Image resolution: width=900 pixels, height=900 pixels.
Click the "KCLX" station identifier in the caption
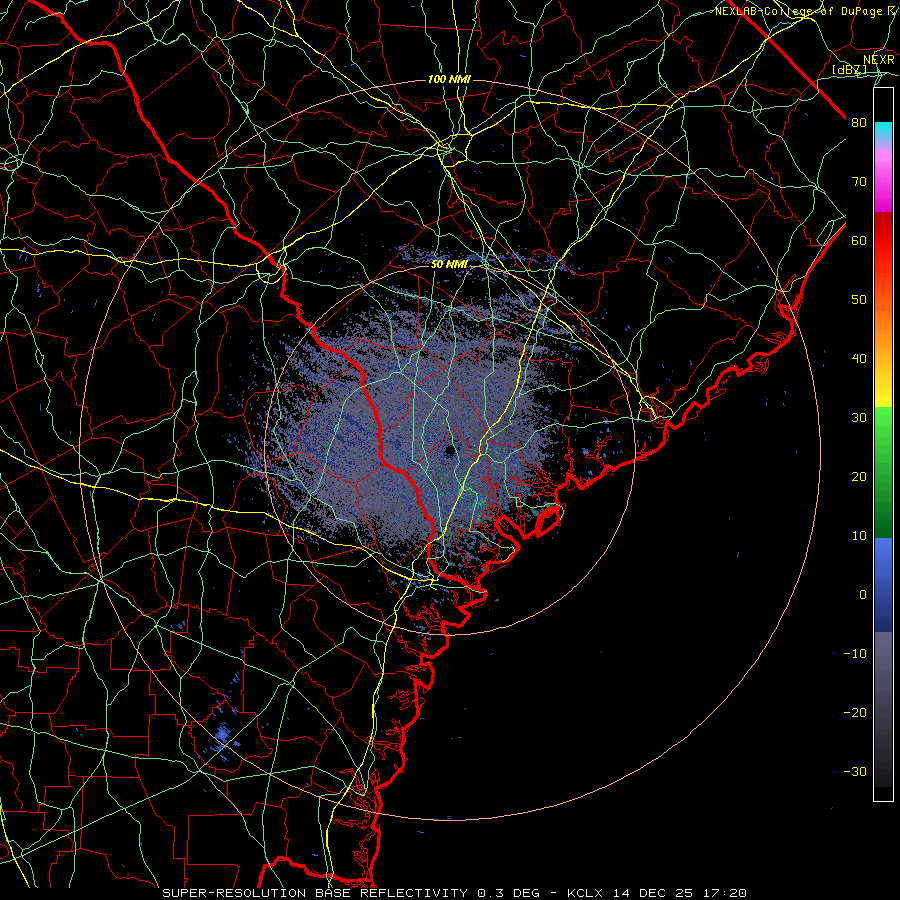pos(584,893)
